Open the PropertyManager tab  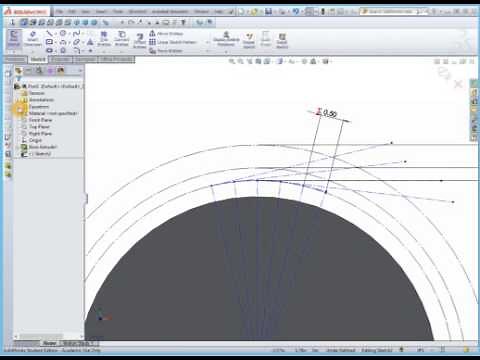point(28,70)
